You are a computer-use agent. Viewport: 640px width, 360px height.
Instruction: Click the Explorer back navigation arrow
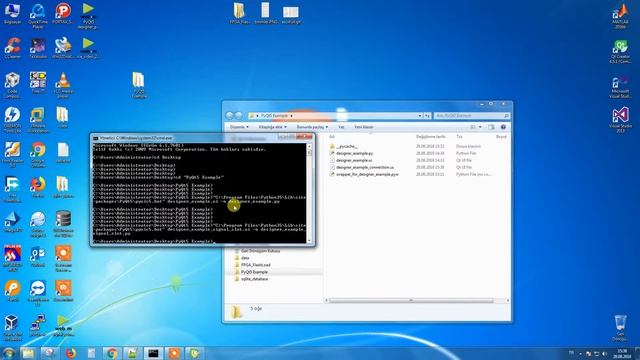coord(230,116)
